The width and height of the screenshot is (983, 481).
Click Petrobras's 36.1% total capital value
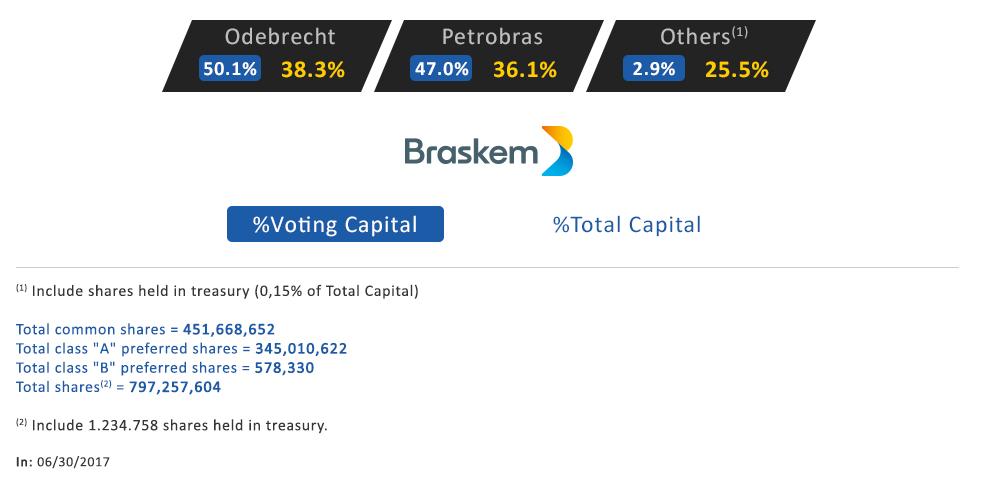[525, 70]
